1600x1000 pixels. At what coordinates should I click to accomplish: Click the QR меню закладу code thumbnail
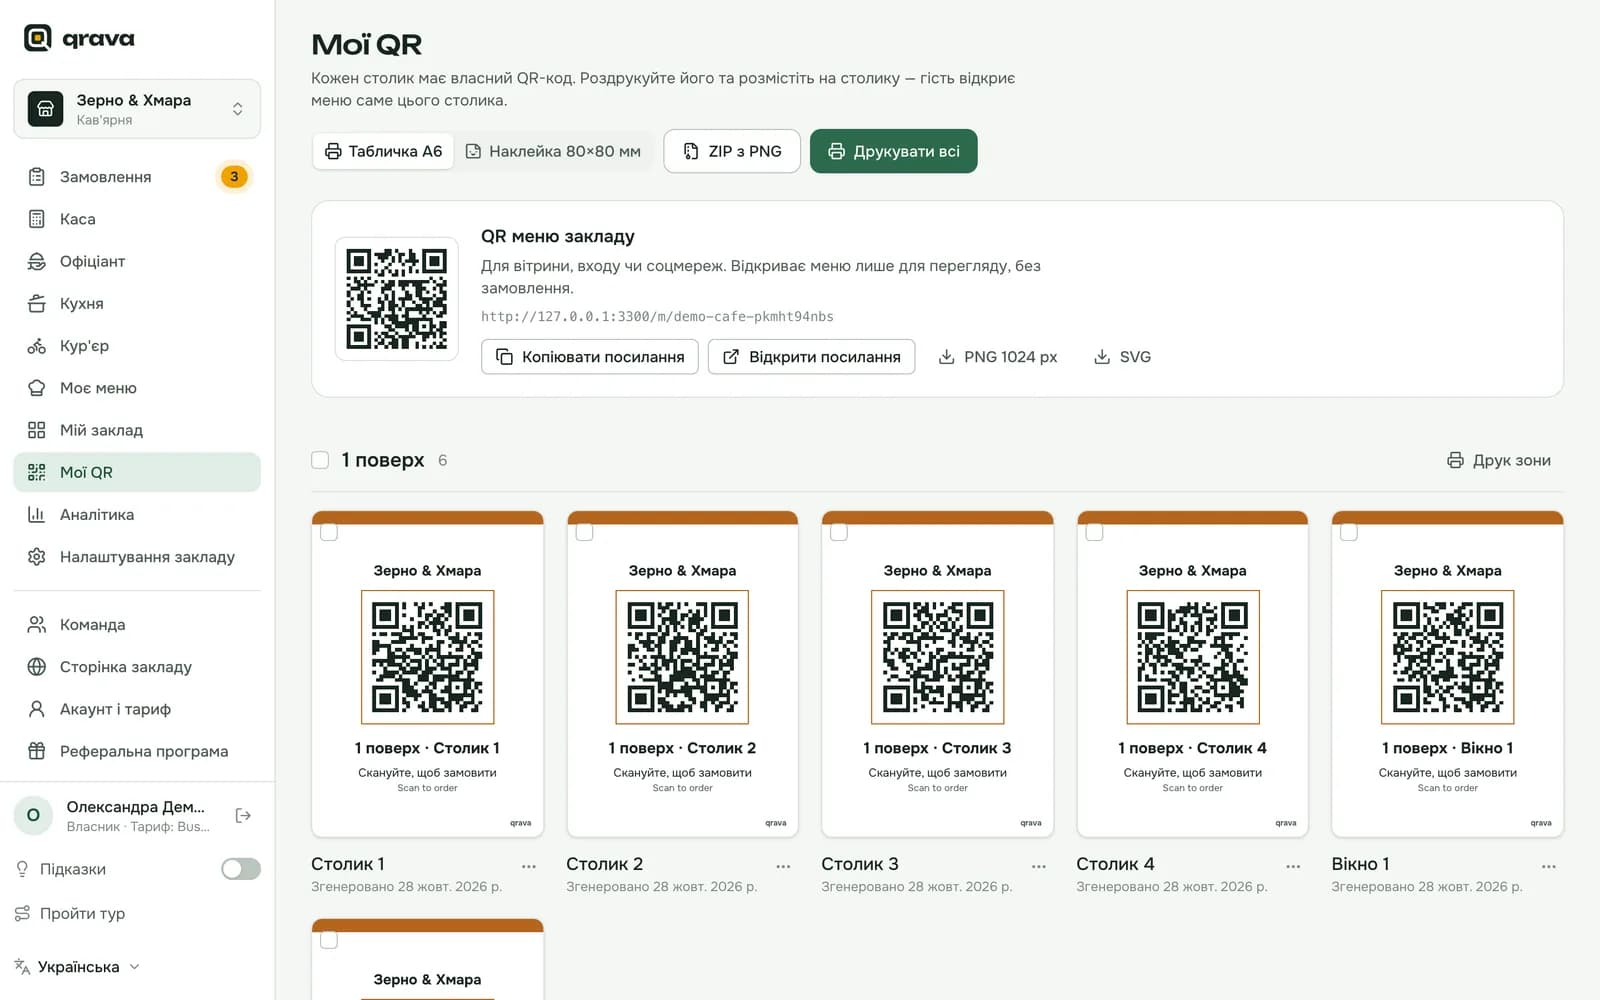[x=397, y=298]
